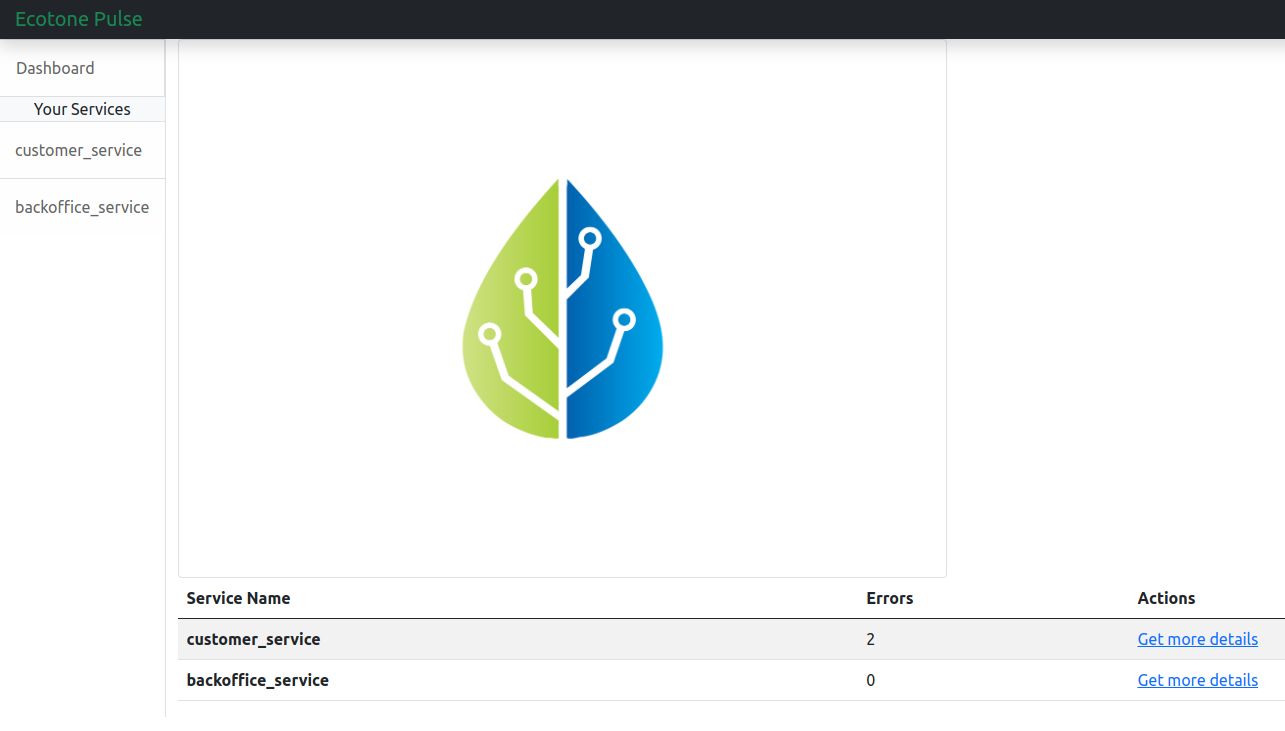Click the error count 2 cell
The image size is (1285, 731).
[x=871, y=639]
